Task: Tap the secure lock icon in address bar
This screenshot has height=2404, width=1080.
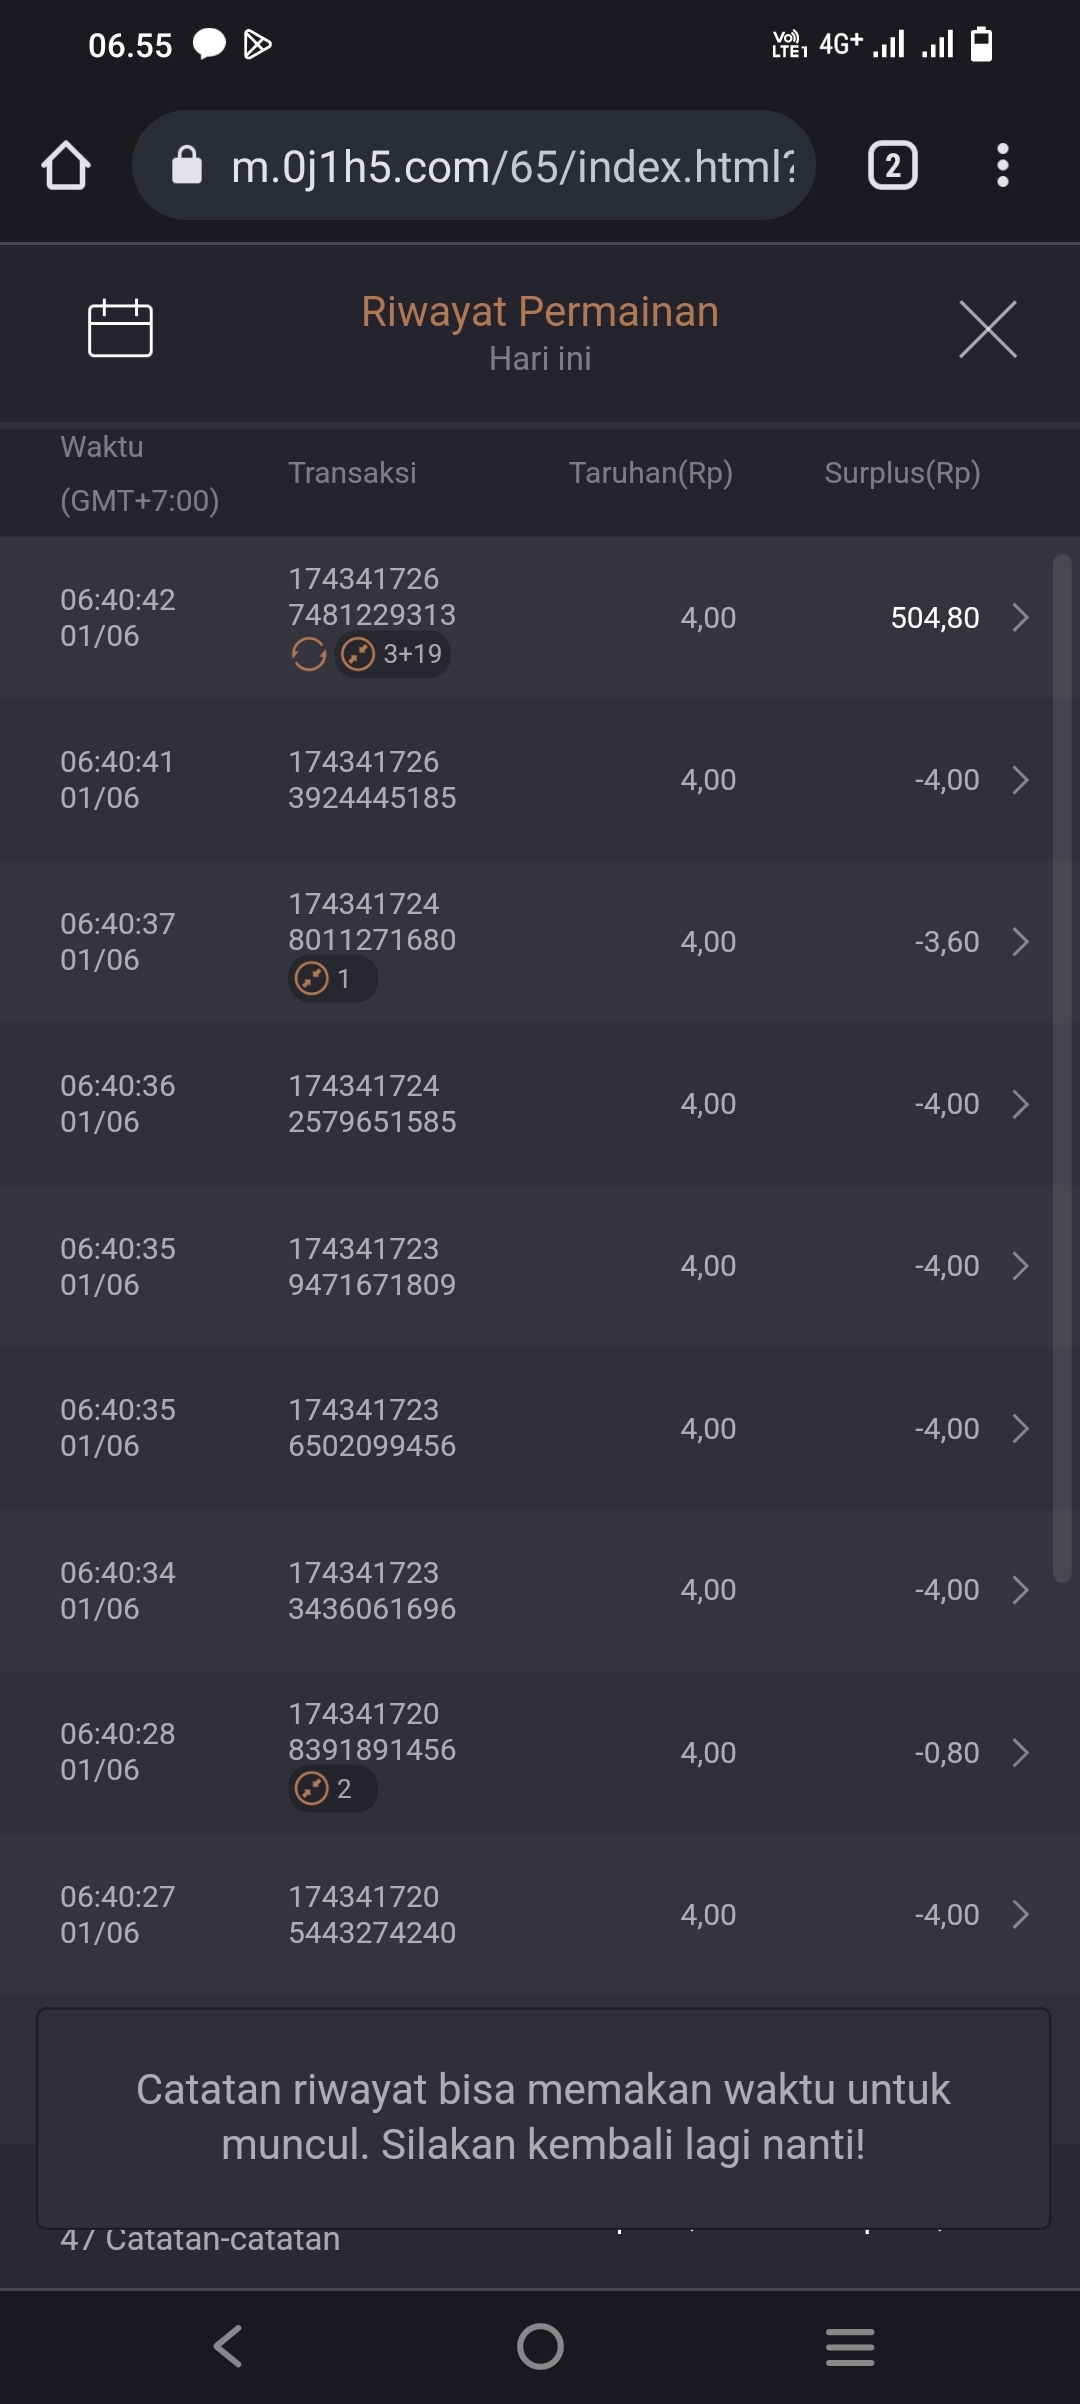Action: coord(187,166)
